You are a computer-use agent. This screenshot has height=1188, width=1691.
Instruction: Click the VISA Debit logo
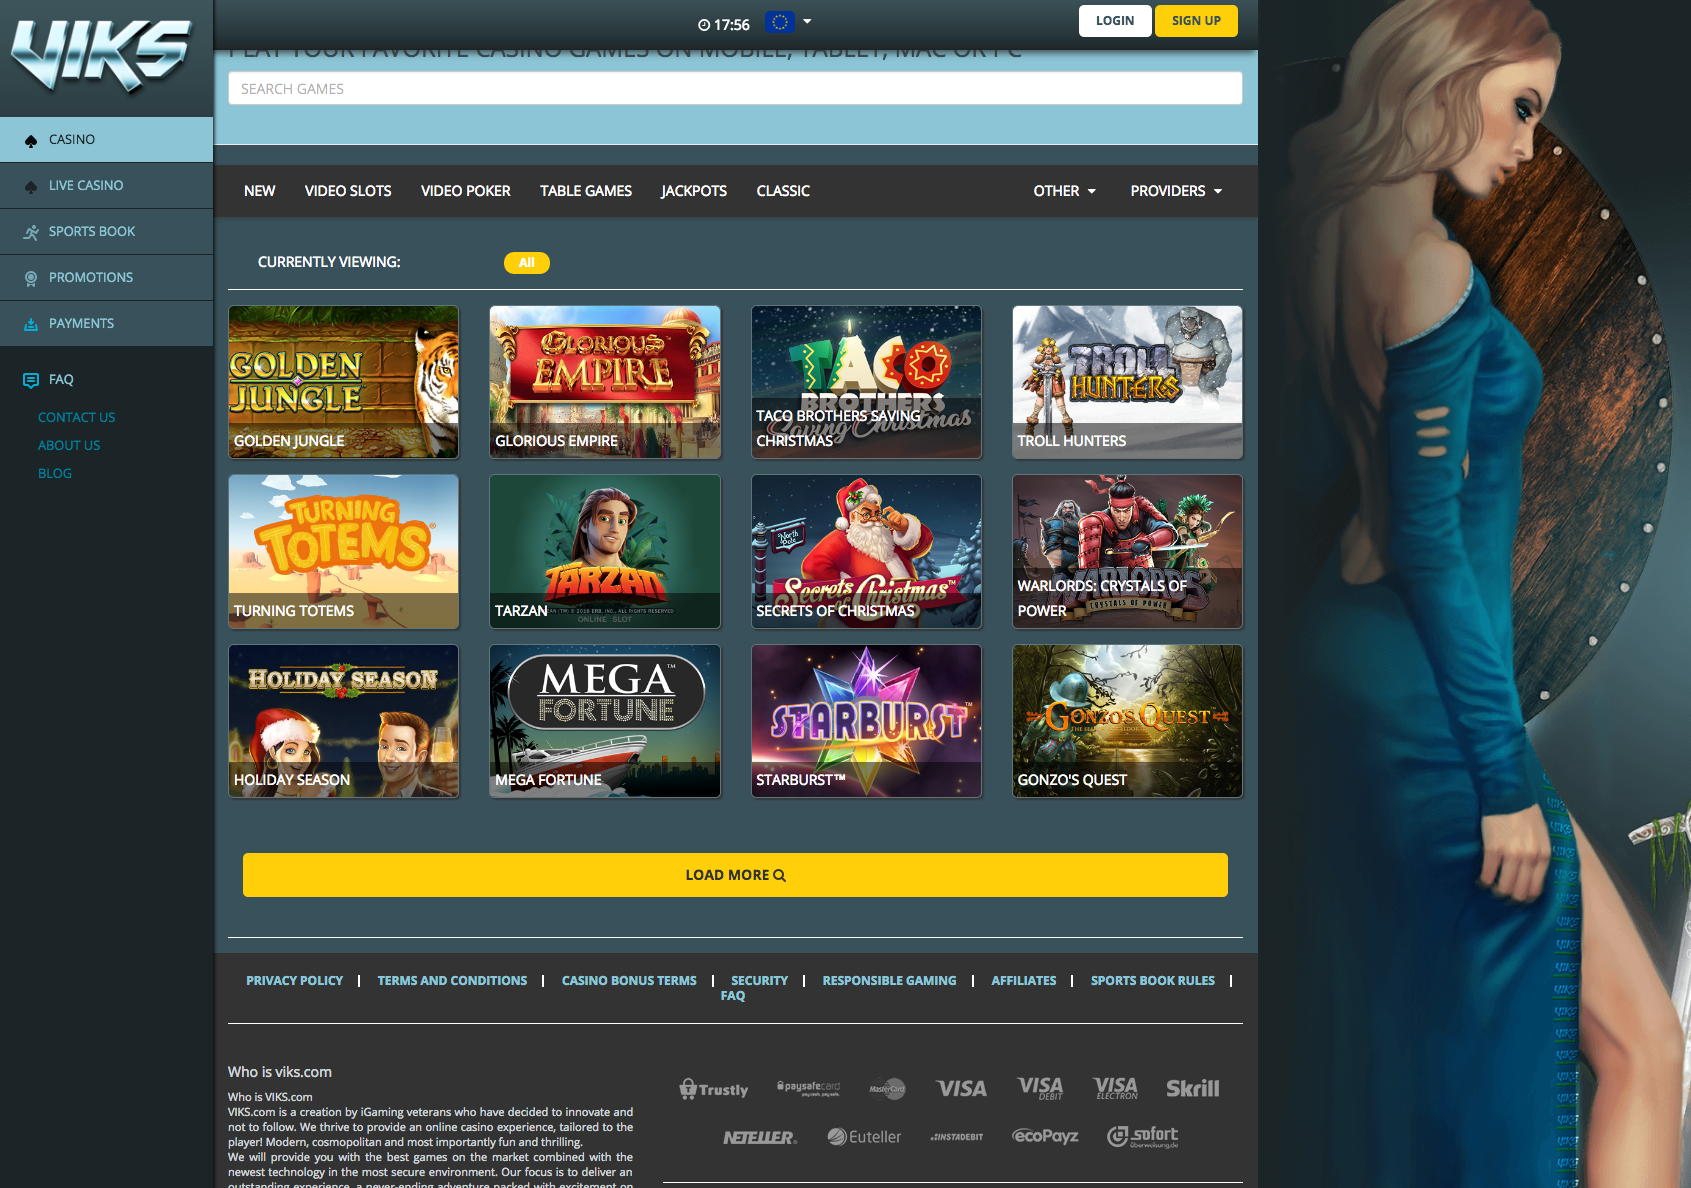(1040, 1088)
